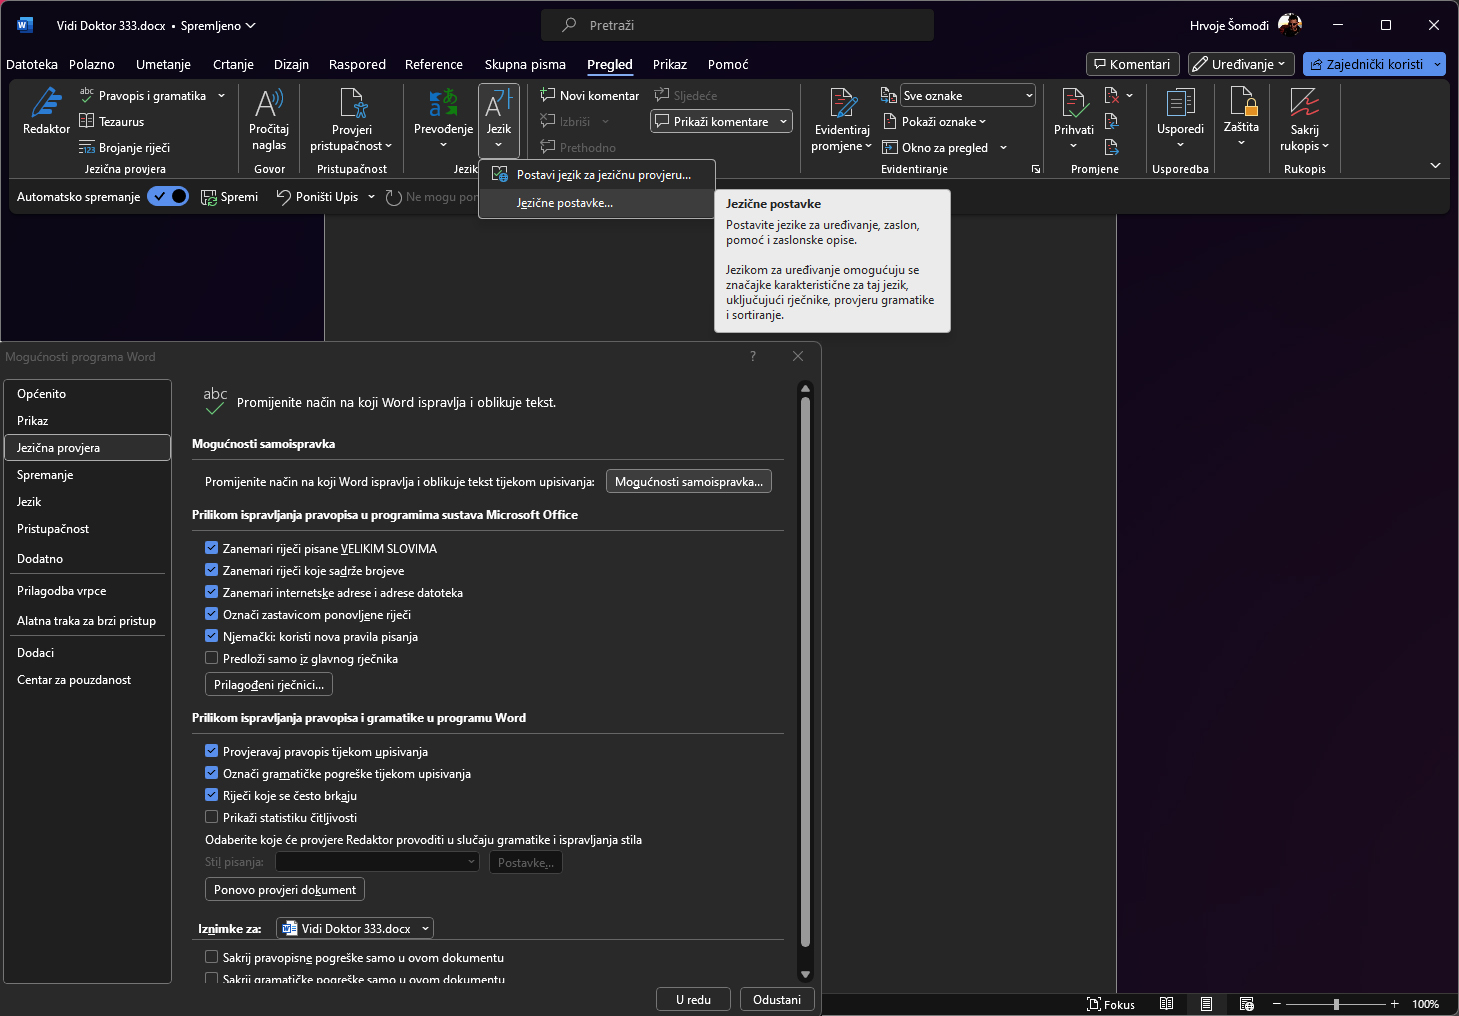The image size is (1459, 1016).
Task: Switch to the Reference ribbon tab
Action: (x=433, y=64)
